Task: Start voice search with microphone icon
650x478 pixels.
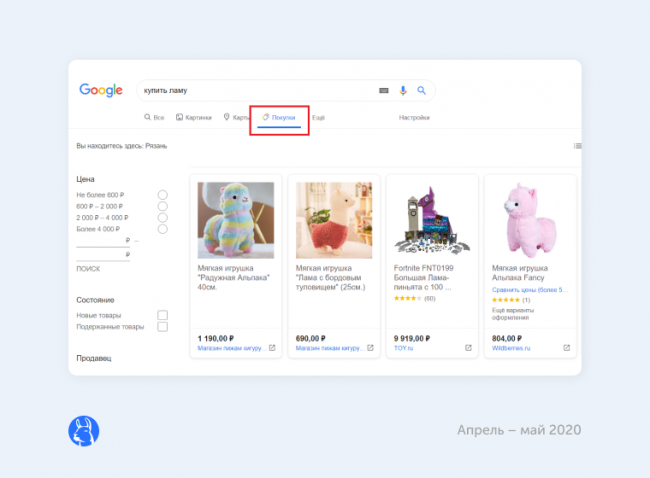Action: [x=403, y=90]
